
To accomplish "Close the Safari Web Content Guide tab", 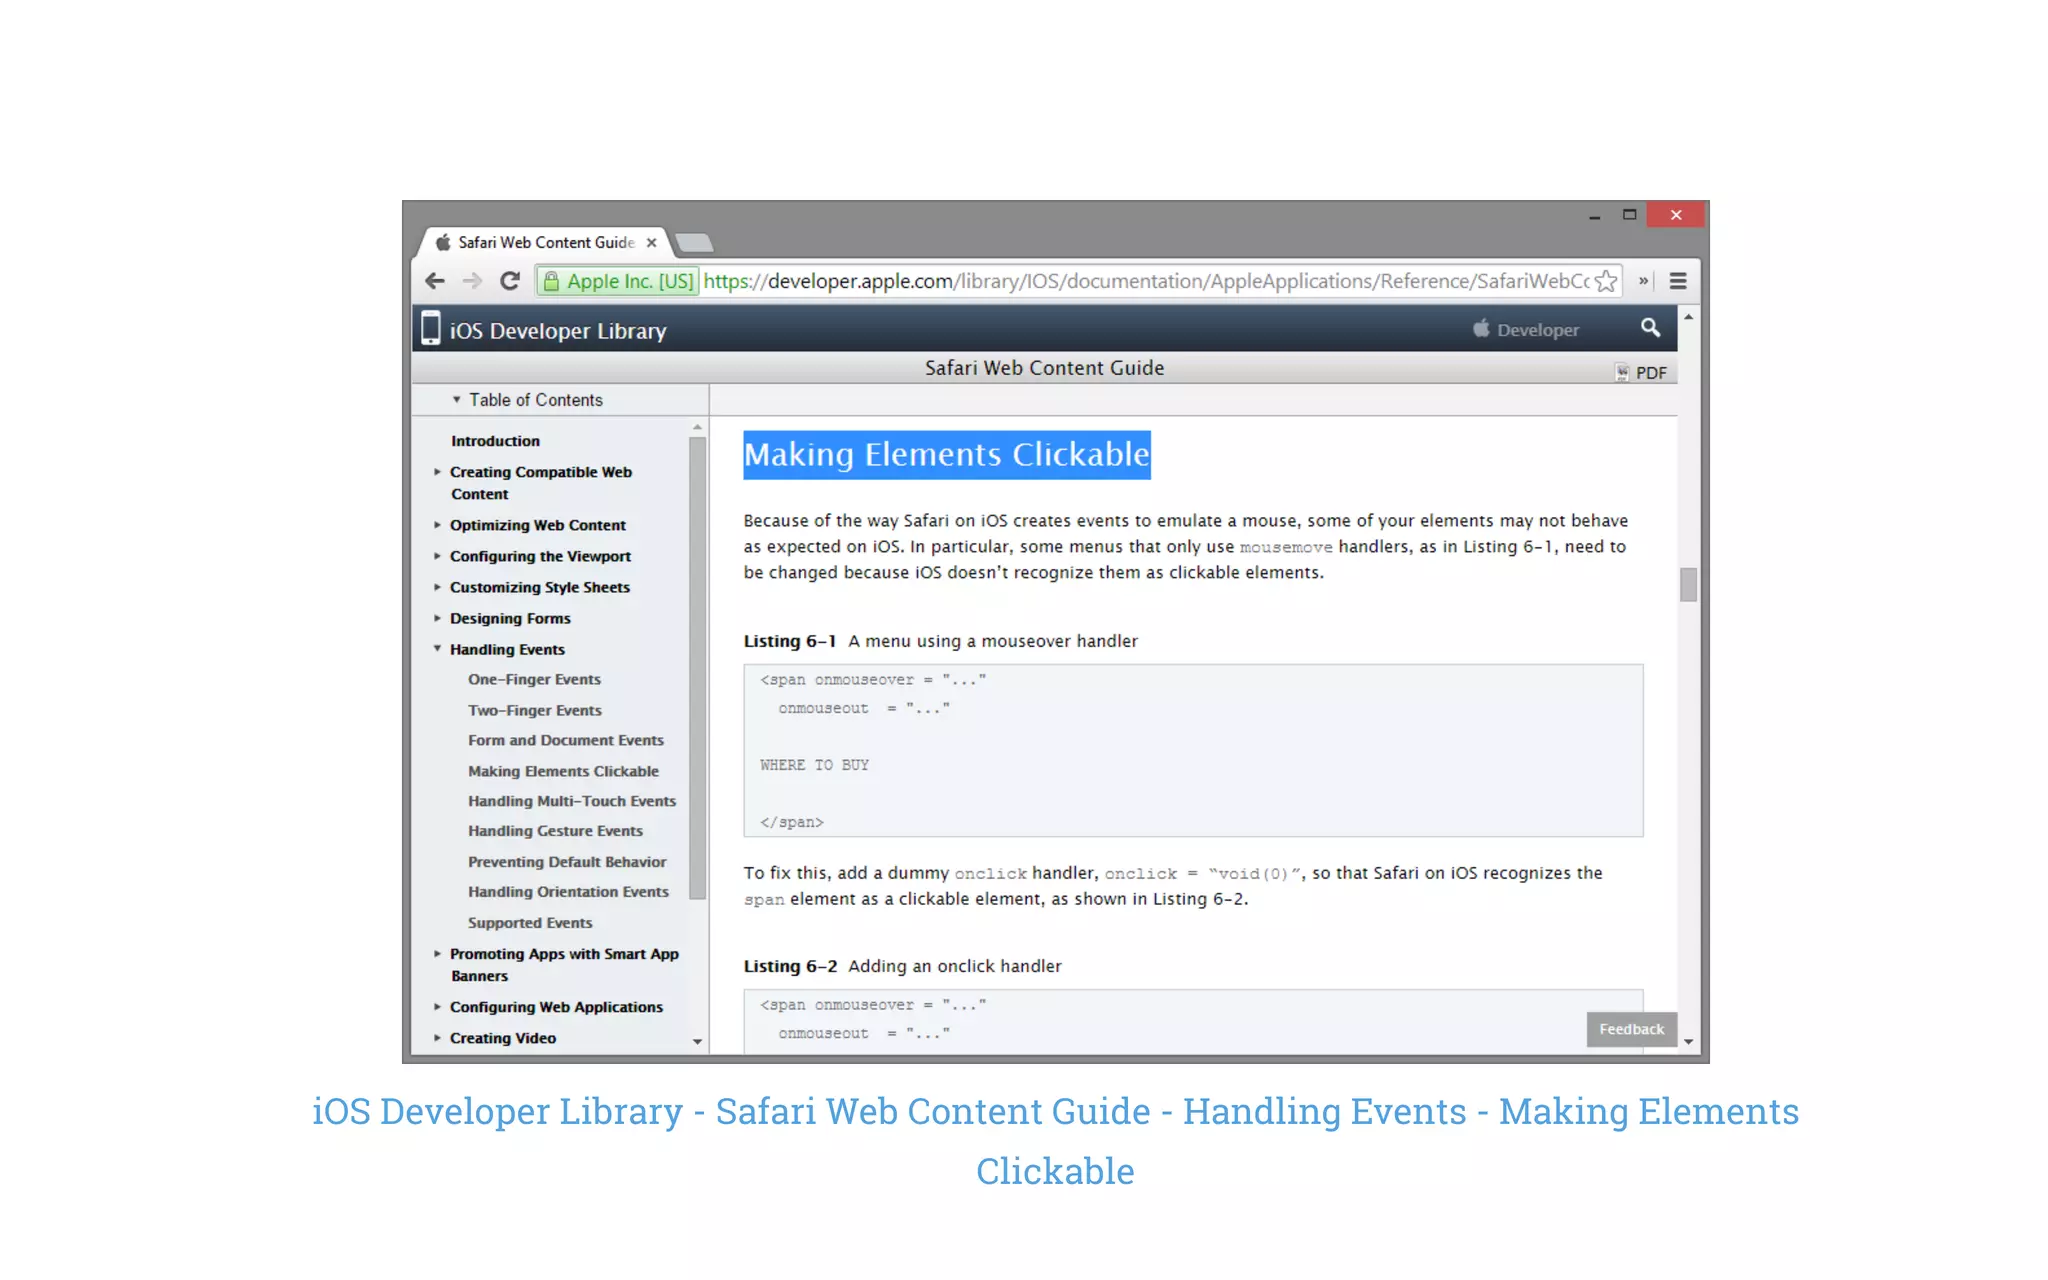I will click(x=651, y=243).
